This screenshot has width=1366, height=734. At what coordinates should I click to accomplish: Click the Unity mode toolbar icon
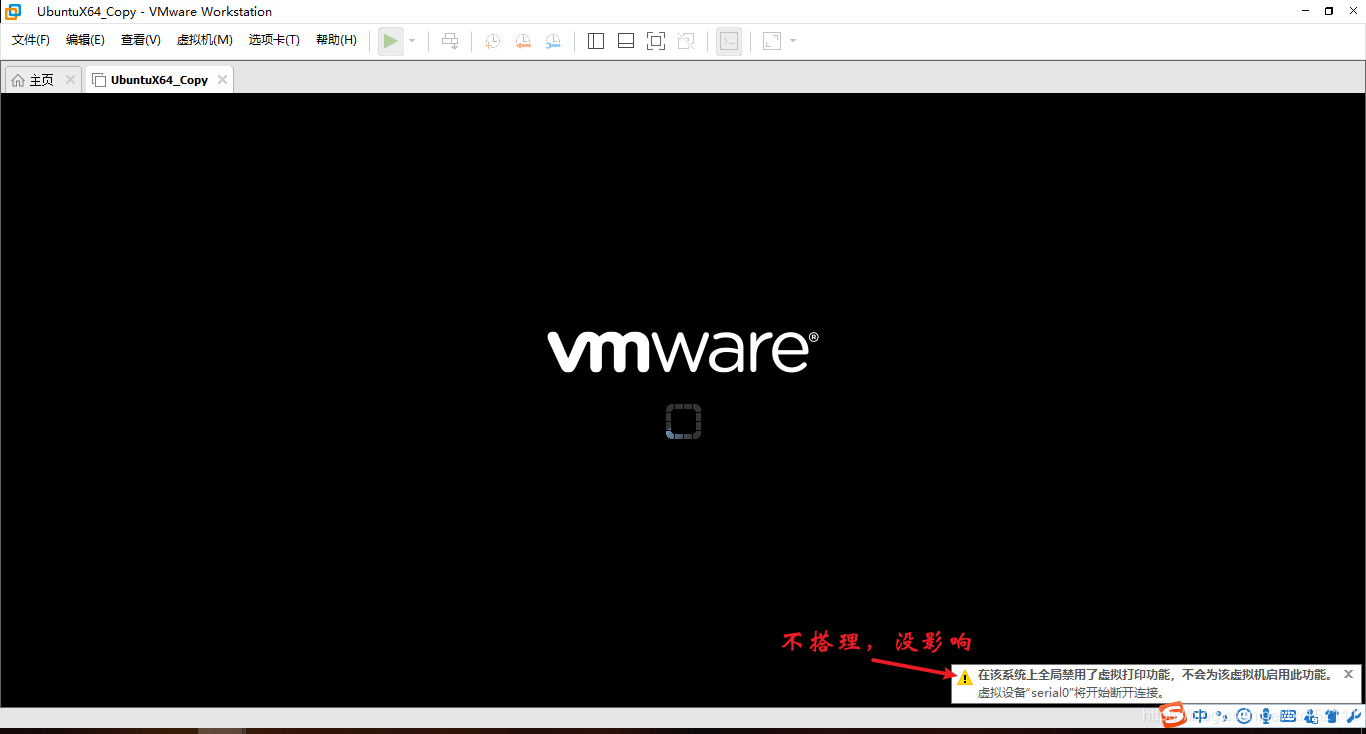point(686,41)
